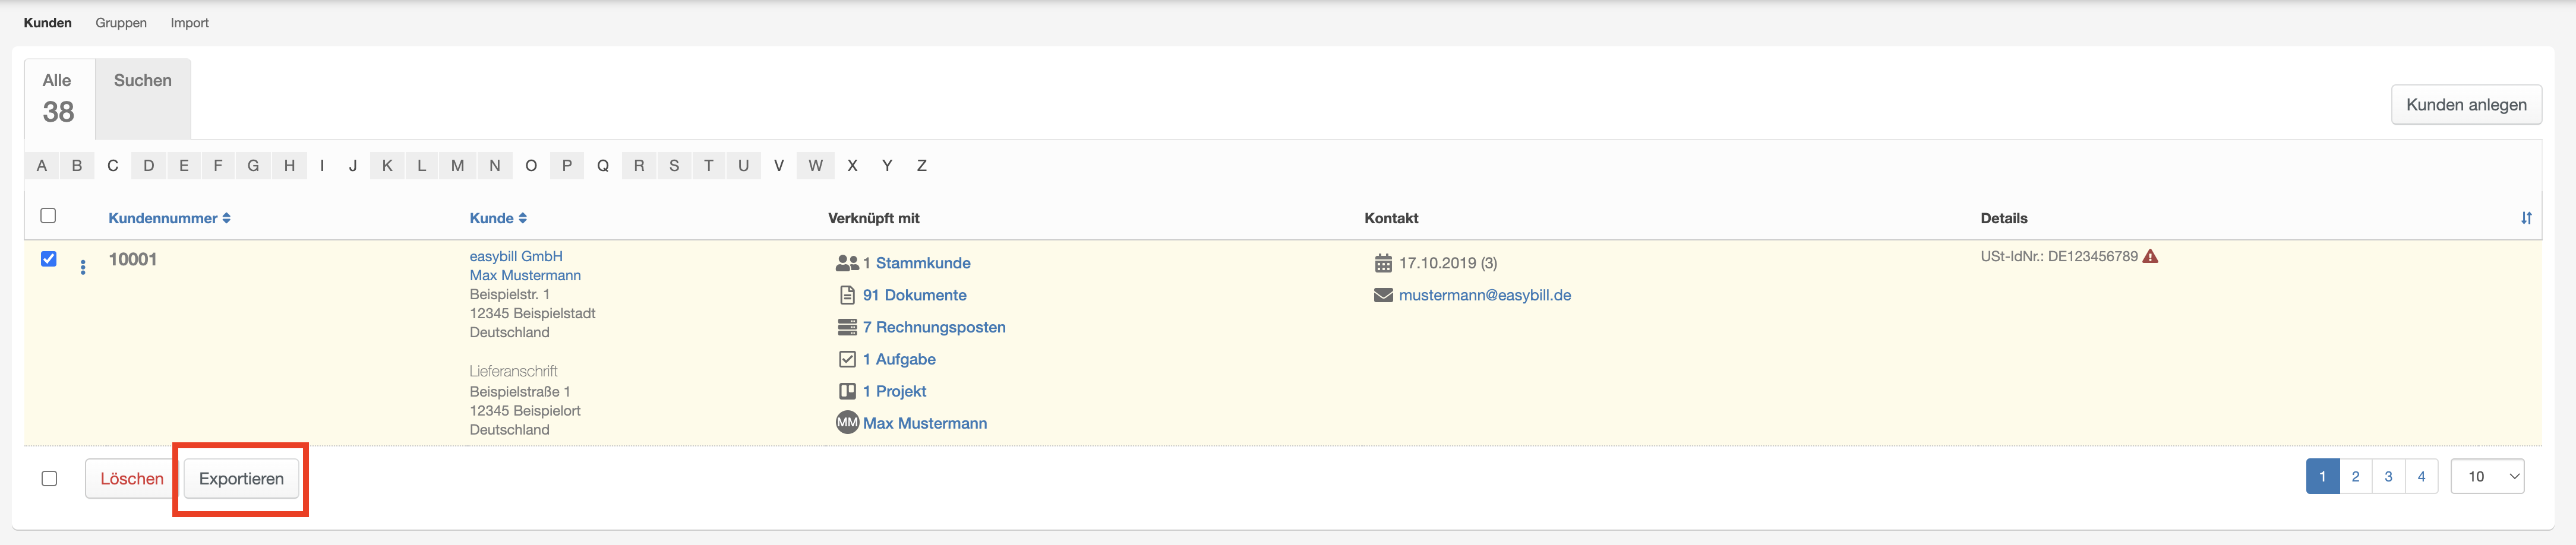Click the red warning triangle beside USt-IdNr.

tap(2150, 256)
